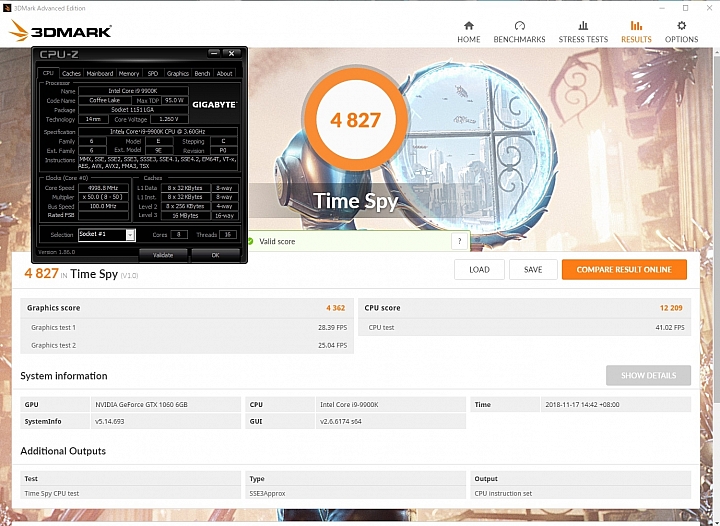Click the Gigabyte logo in CPU-Z
The width and height of the screenshot is (720, 526).
point(214,105)
